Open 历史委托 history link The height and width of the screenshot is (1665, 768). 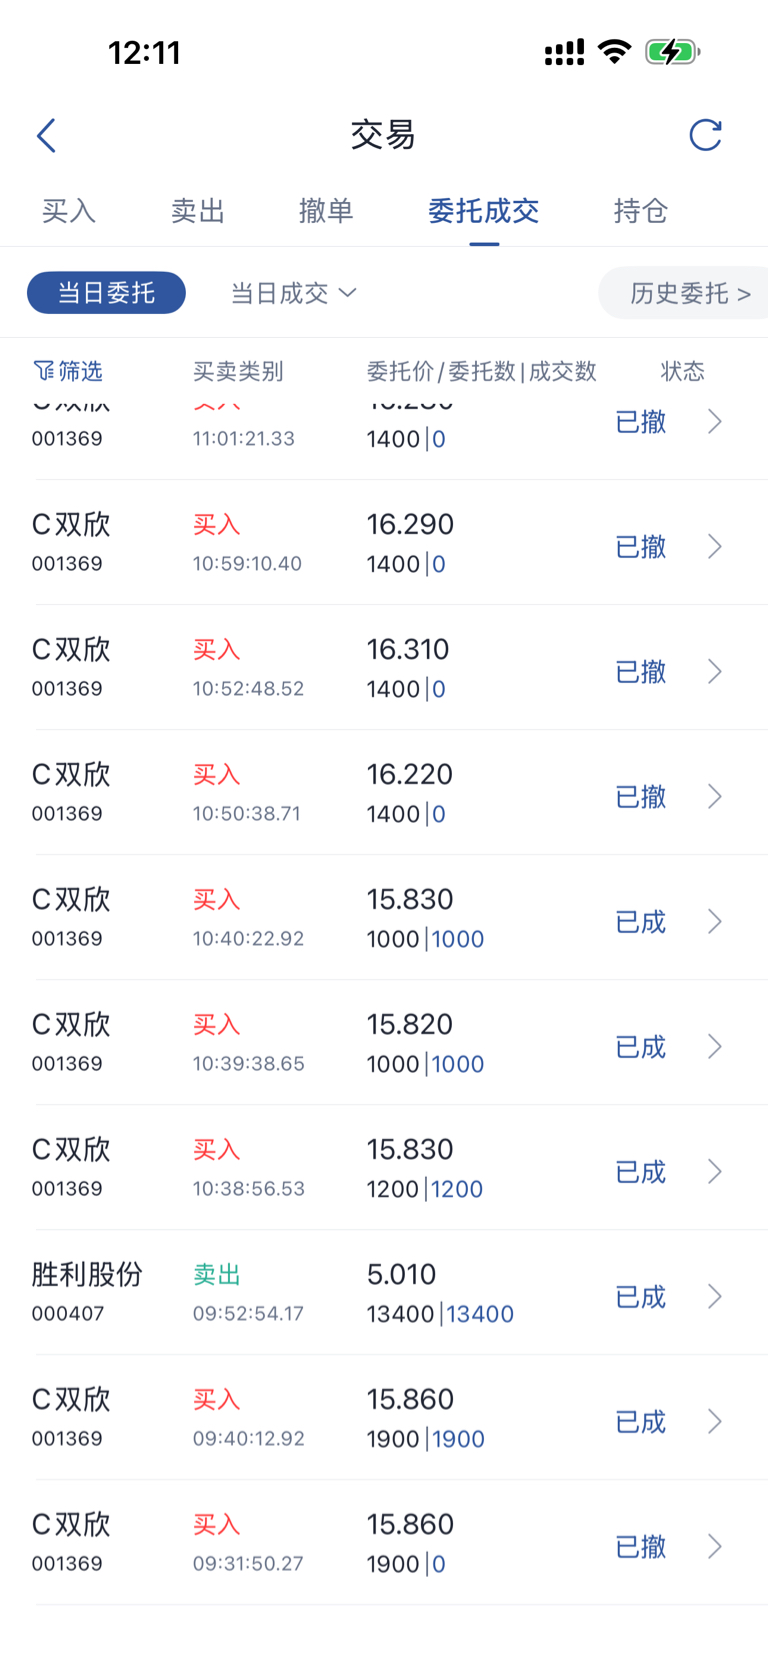pos(690,293)
